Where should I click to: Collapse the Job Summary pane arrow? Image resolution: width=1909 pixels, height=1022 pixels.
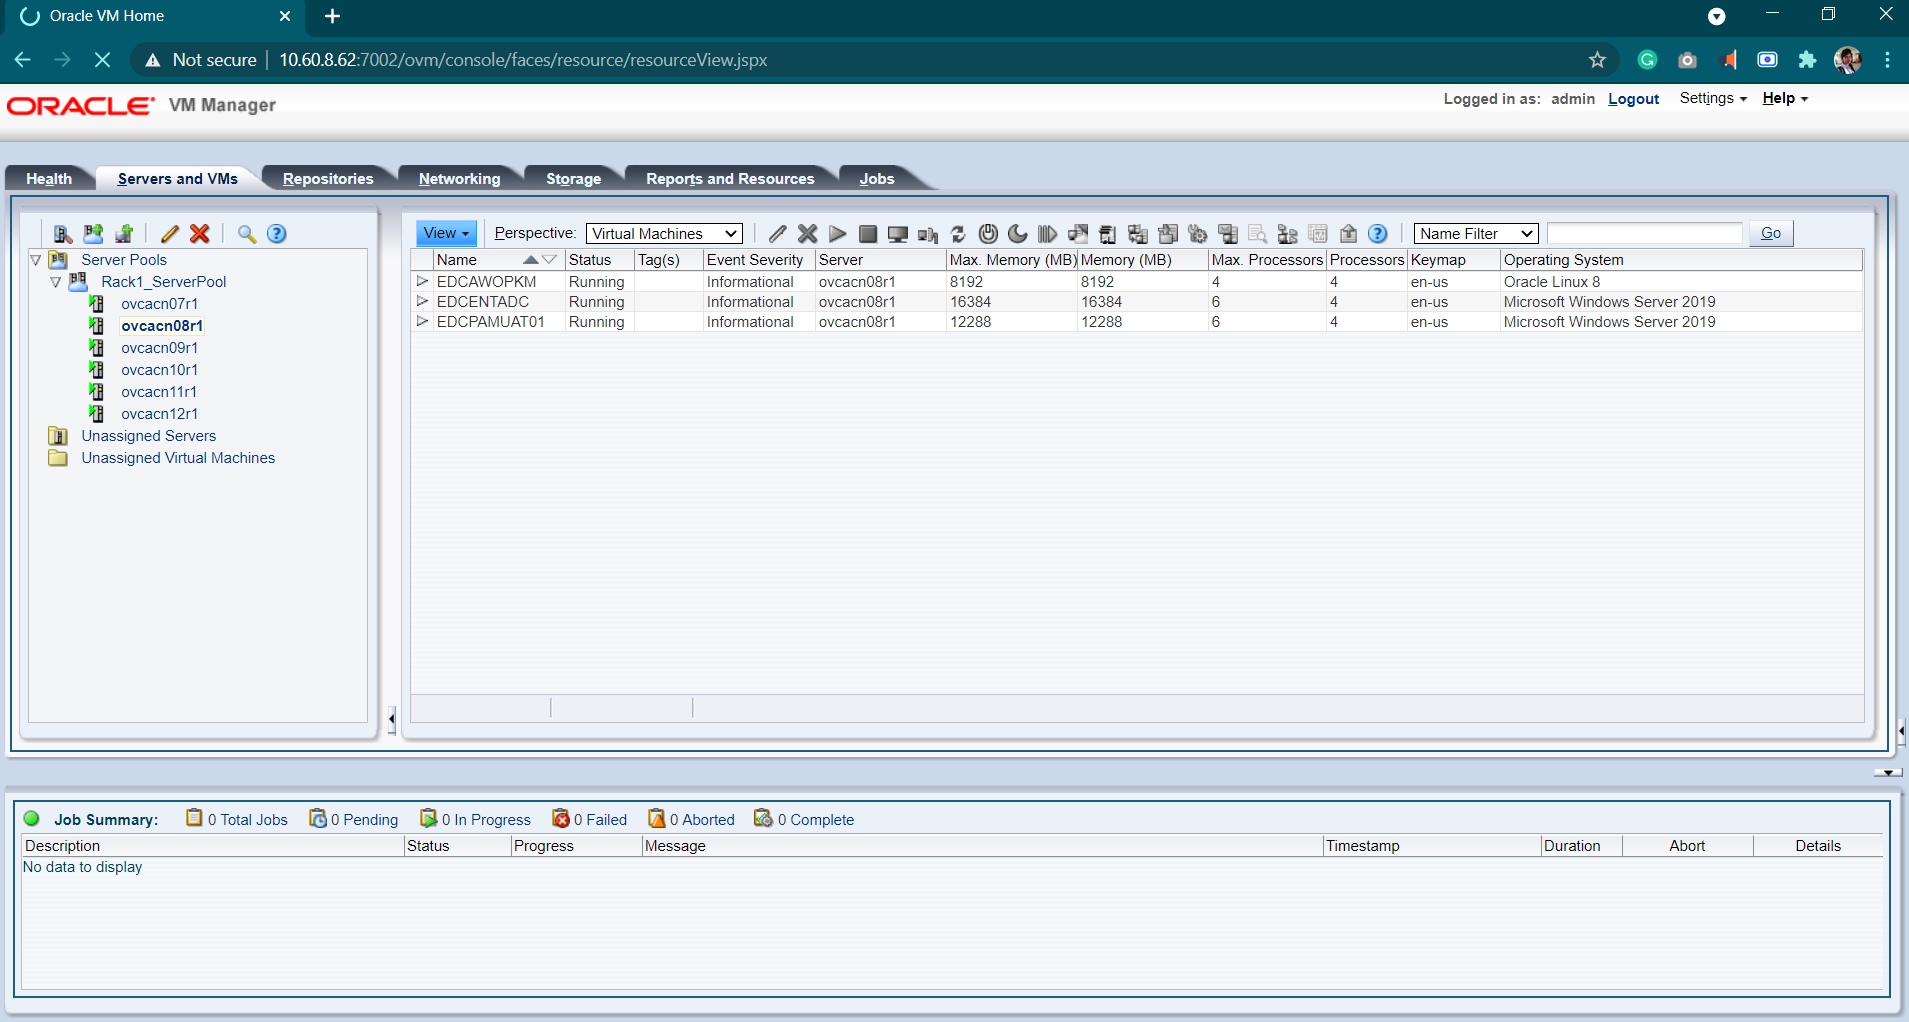point(1887,772)
